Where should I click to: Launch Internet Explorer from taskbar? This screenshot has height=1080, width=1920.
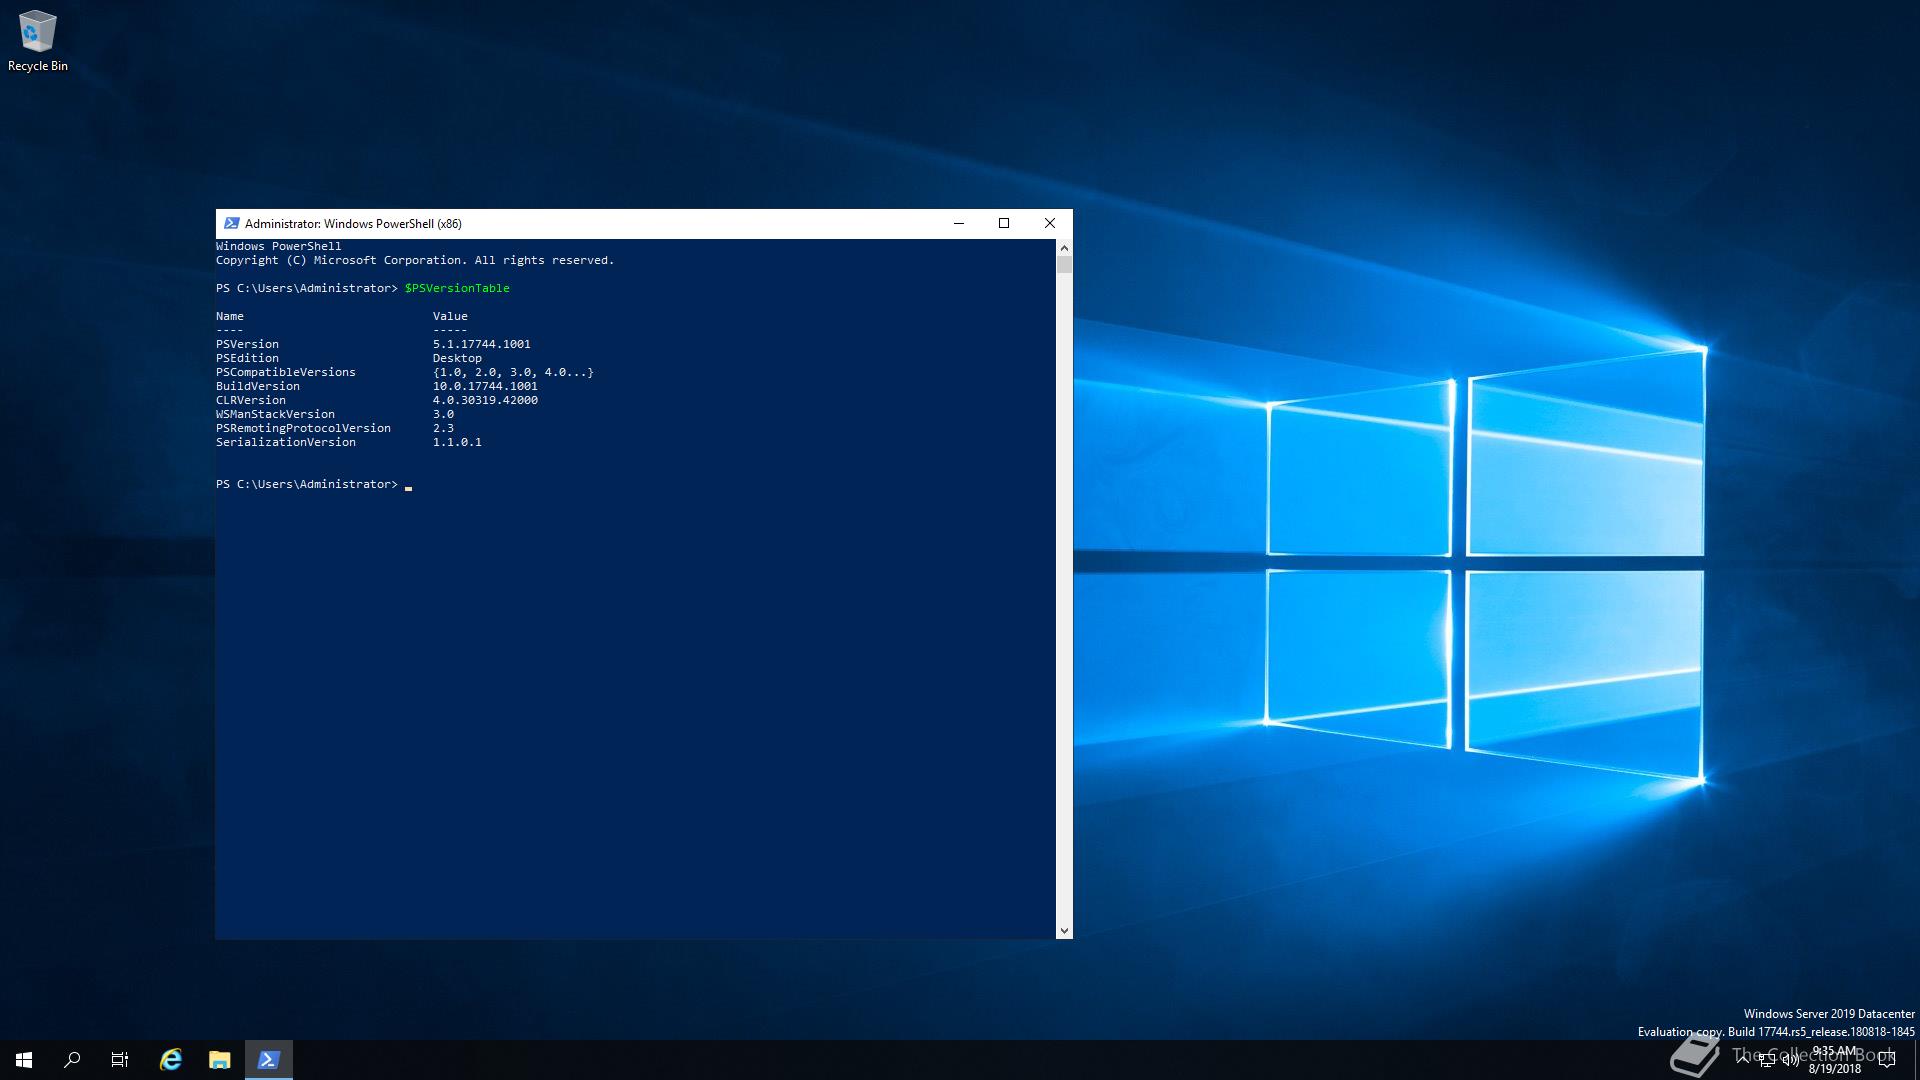pos(171,1060)
